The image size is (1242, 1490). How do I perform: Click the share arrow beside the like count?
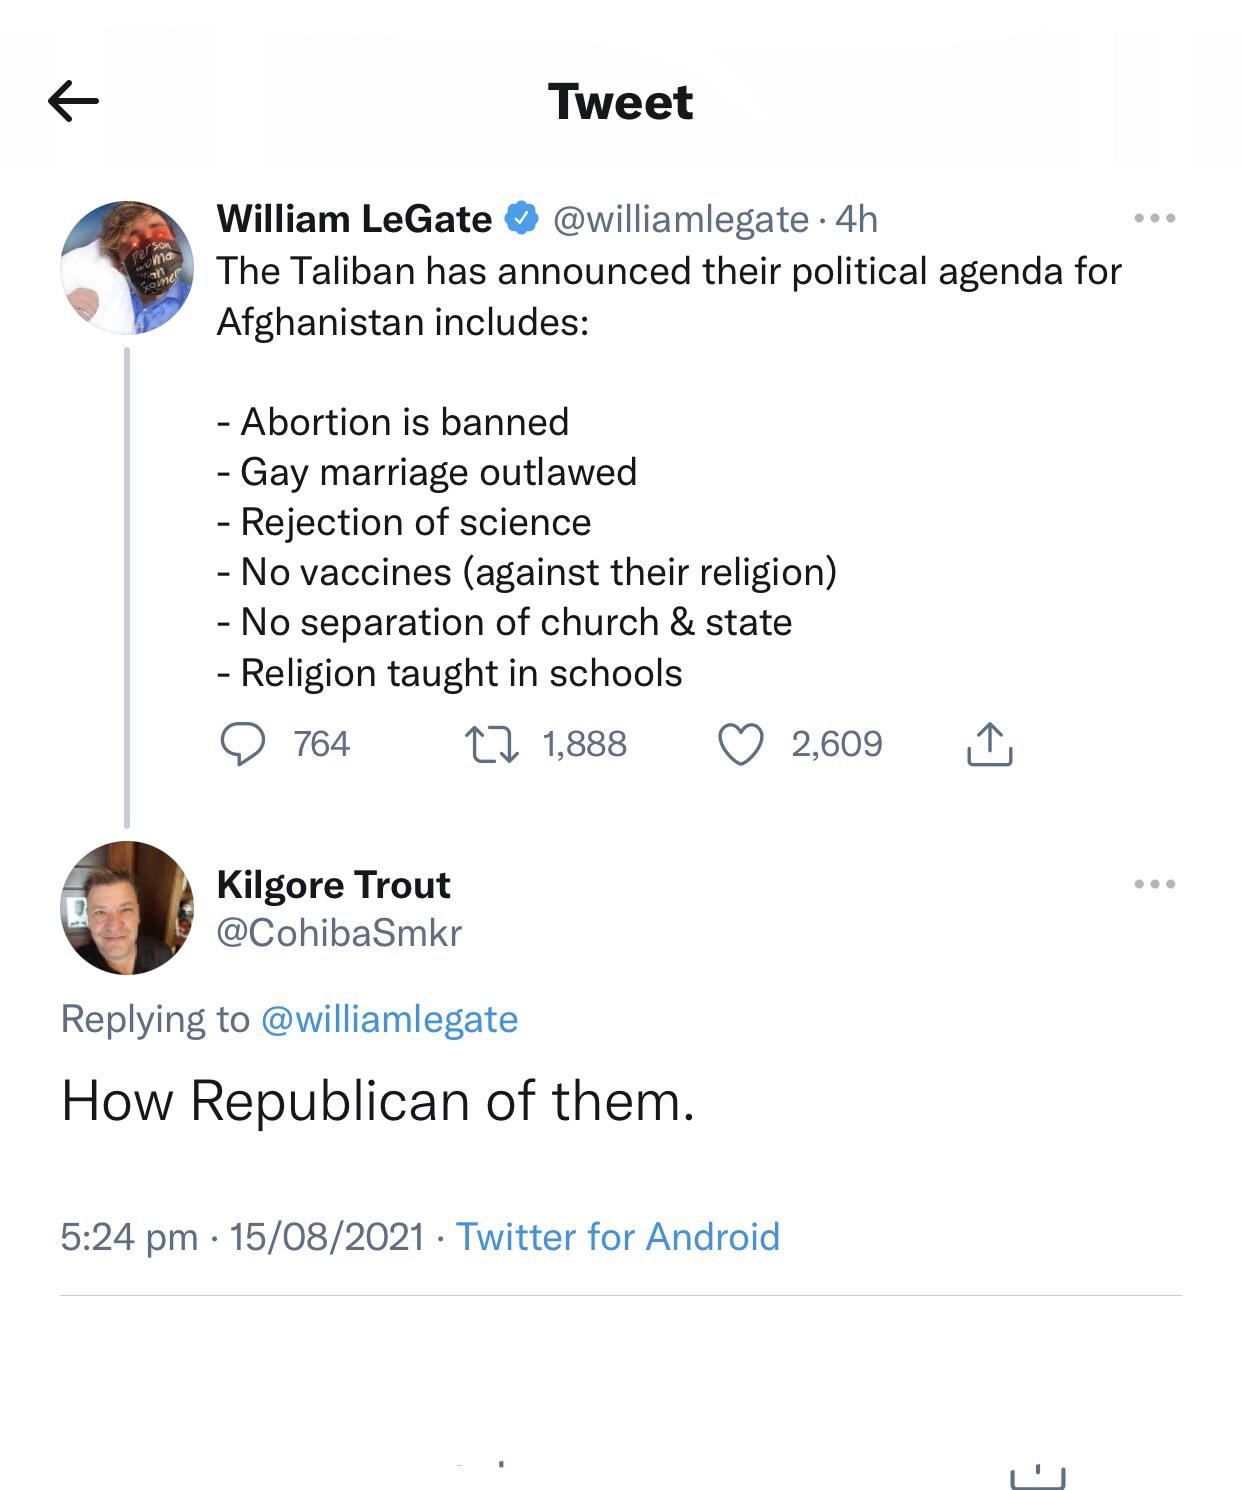click(991, 743)
